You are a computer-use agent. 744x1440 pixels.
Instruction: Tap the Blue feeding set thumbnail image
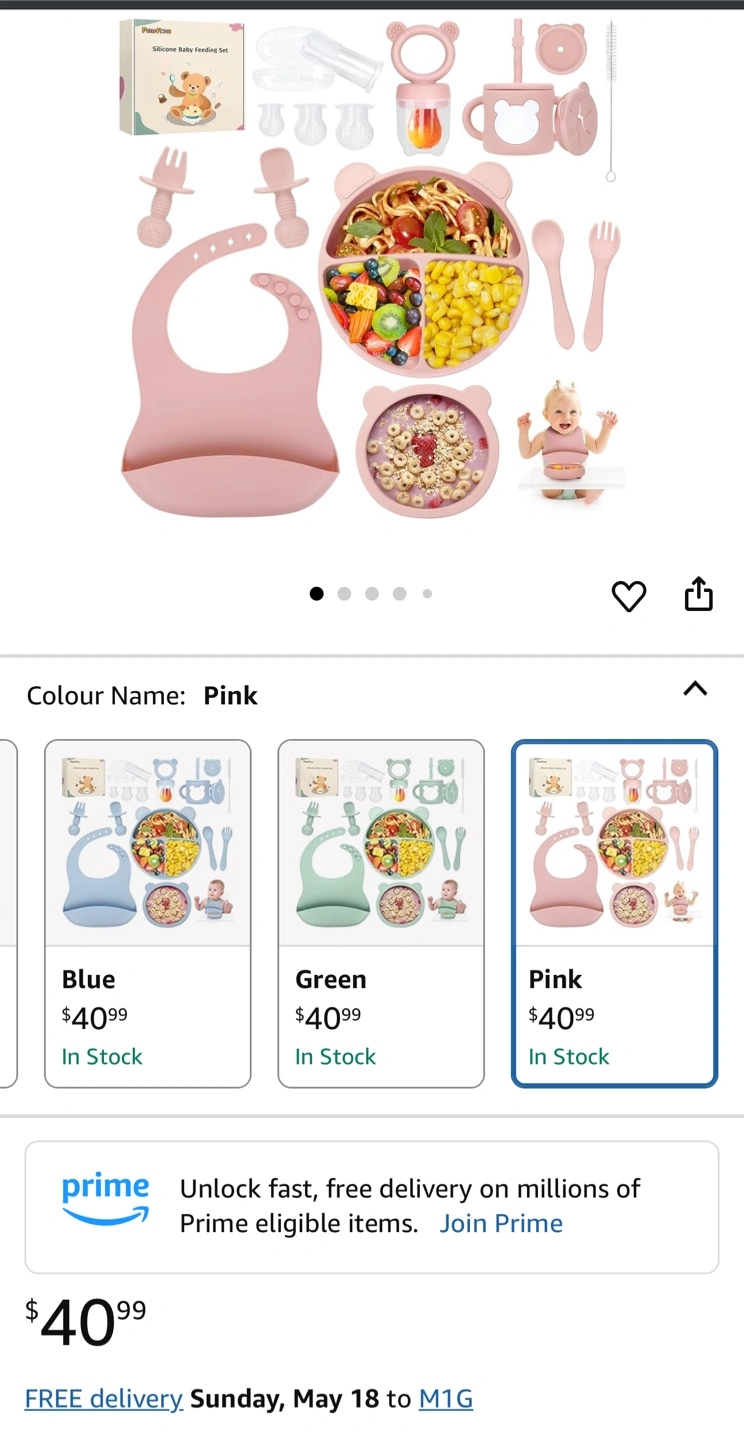click(147, 843)
